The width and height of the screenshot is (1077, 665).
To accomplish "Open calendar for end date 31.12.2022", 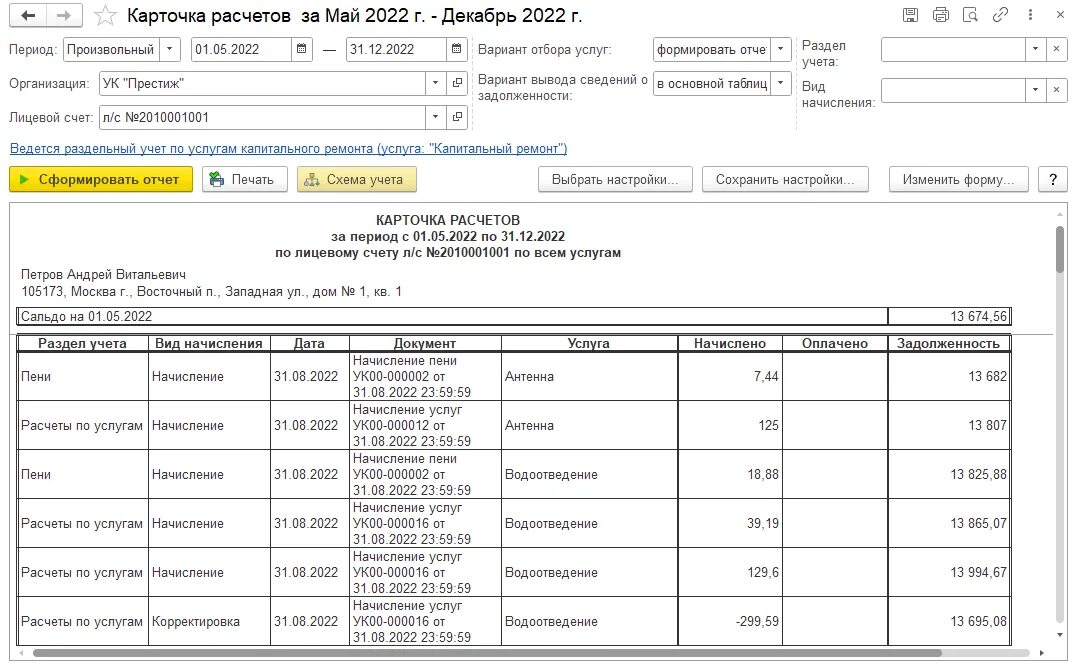I will click(x=457, y=49).
